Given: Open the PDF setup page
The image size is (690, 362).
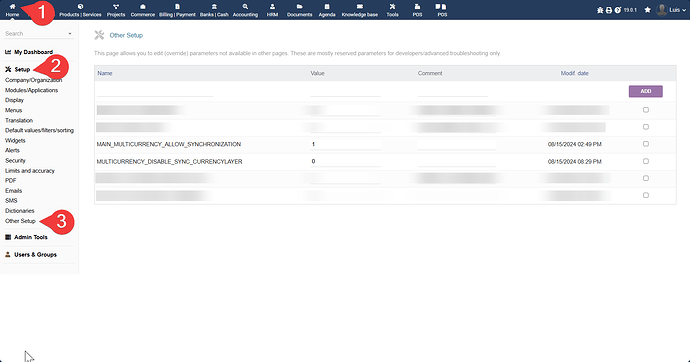Looking at the screenshot, I should [x=11, y=181].
